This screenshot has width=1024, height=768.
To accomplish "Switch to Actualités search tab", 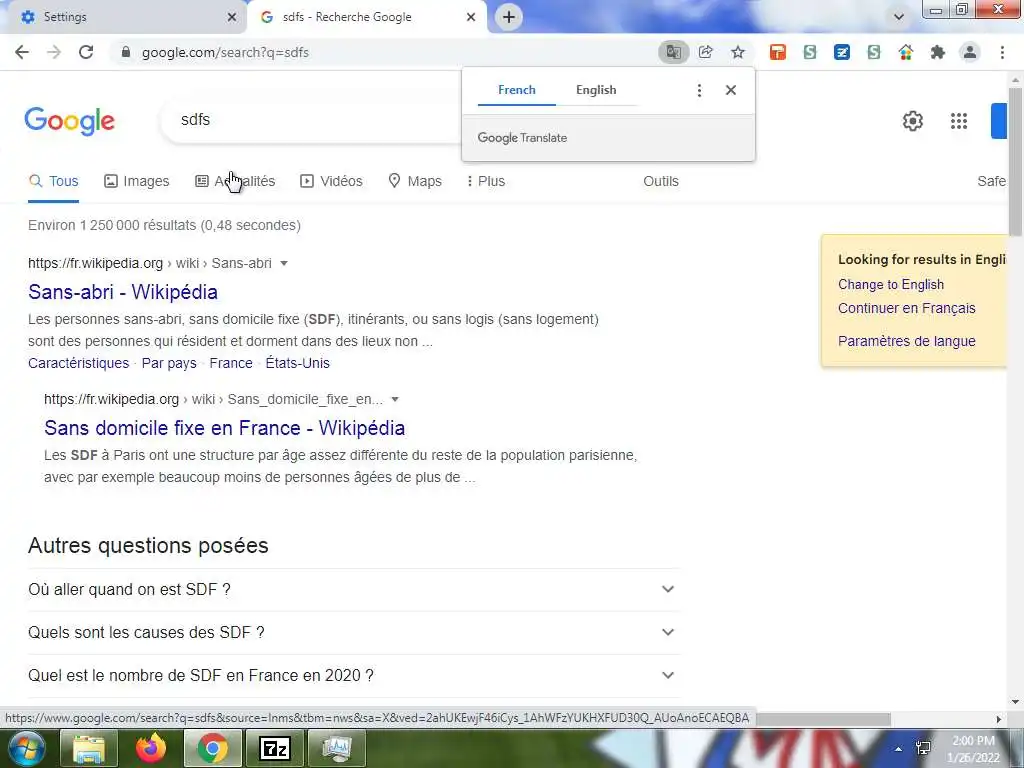I will 235,182.
